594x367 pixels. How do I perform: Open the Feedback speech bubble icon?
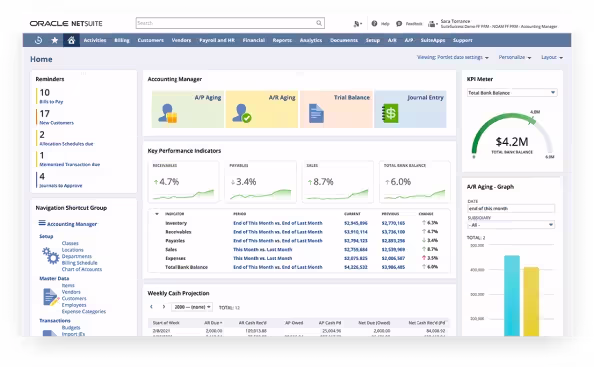(x=399, y=23)
